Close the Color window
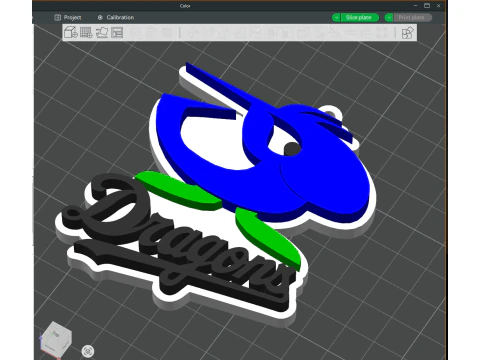480x360 pixels. click(439, 6)
